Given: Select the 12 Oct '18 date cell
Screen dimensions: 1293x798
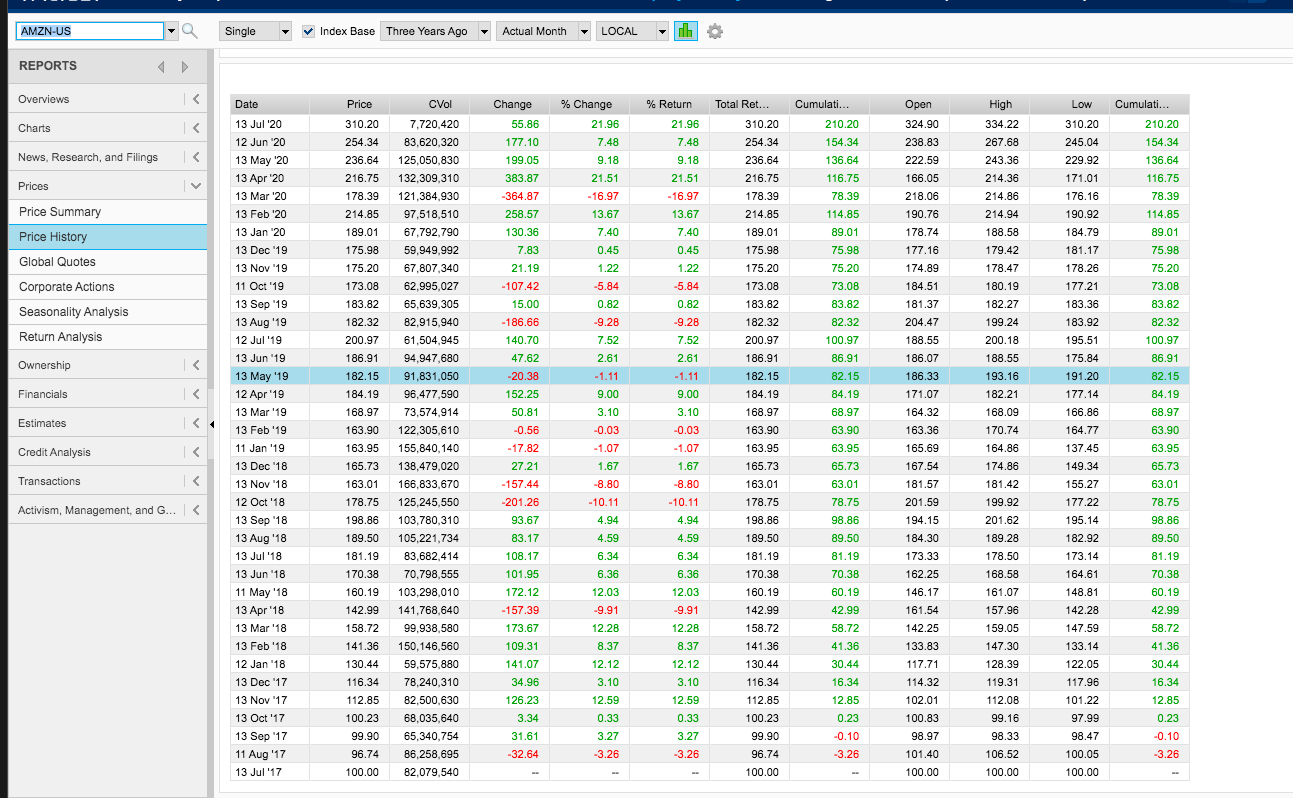Looking at the screenshot, I should tap(270, 502).
